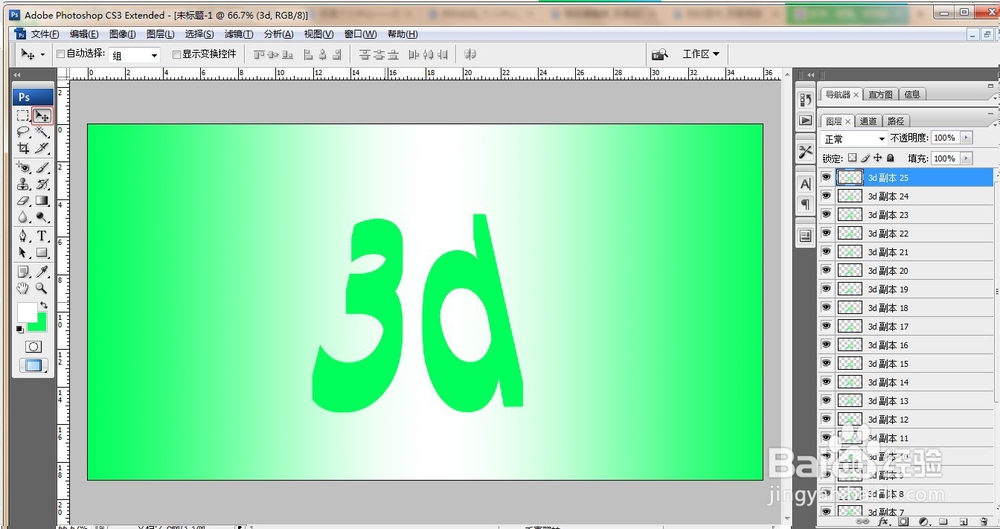The image size is (1000, 529).
Task: Open the 不透明度 slider arrow
Action: [967, 138]
